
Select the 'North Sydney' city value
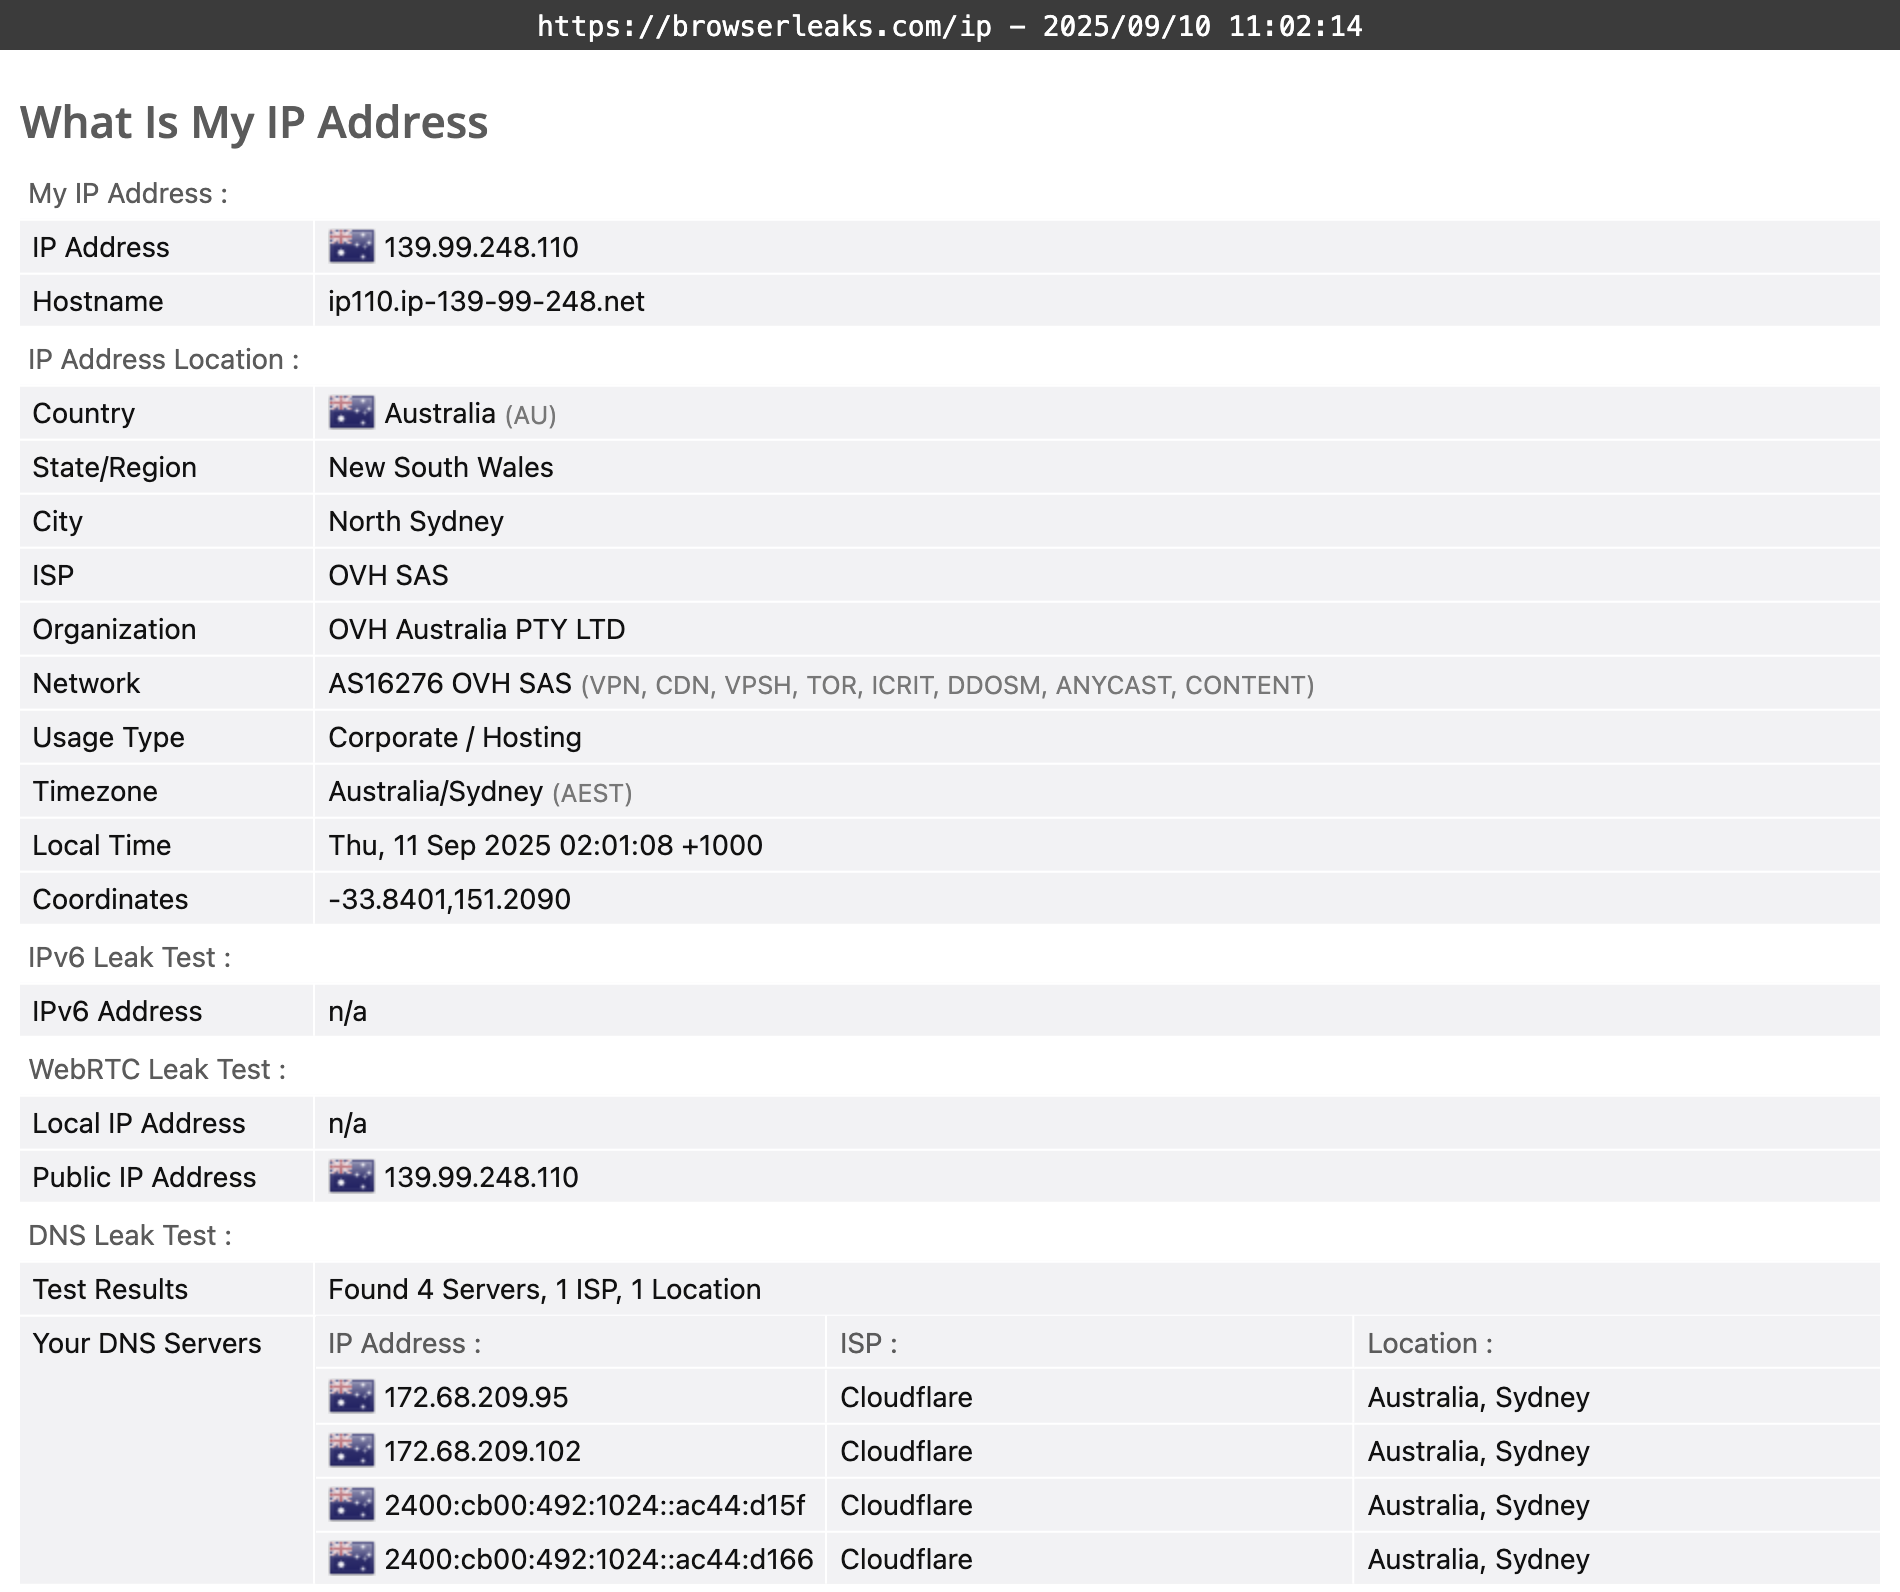[x=416, y=521]
